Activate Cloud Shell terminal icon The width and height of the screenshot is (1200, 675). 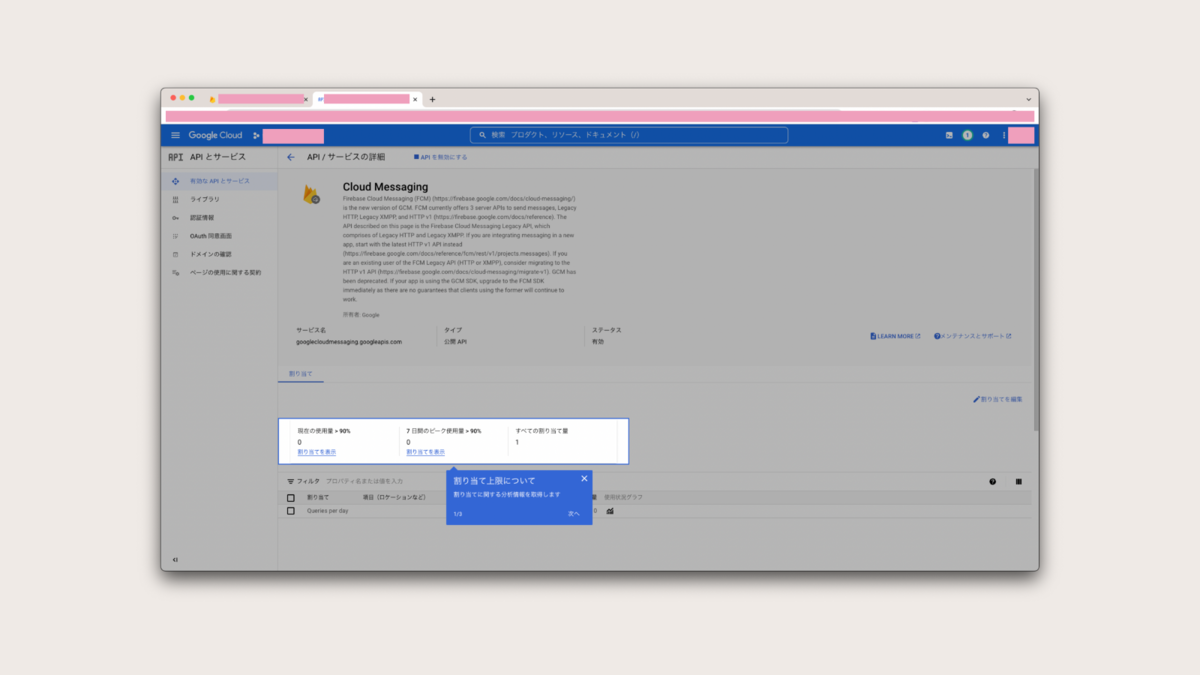coord(949,135)
